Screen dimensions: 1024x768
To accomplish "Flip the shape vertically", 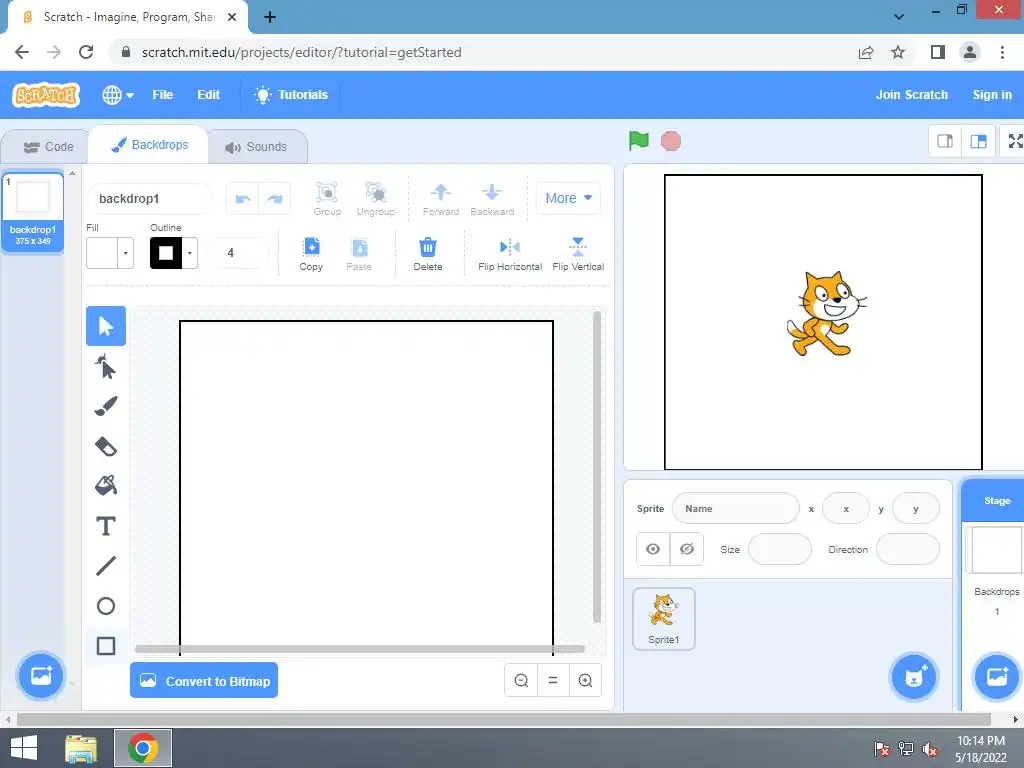I will coord(578,254).
